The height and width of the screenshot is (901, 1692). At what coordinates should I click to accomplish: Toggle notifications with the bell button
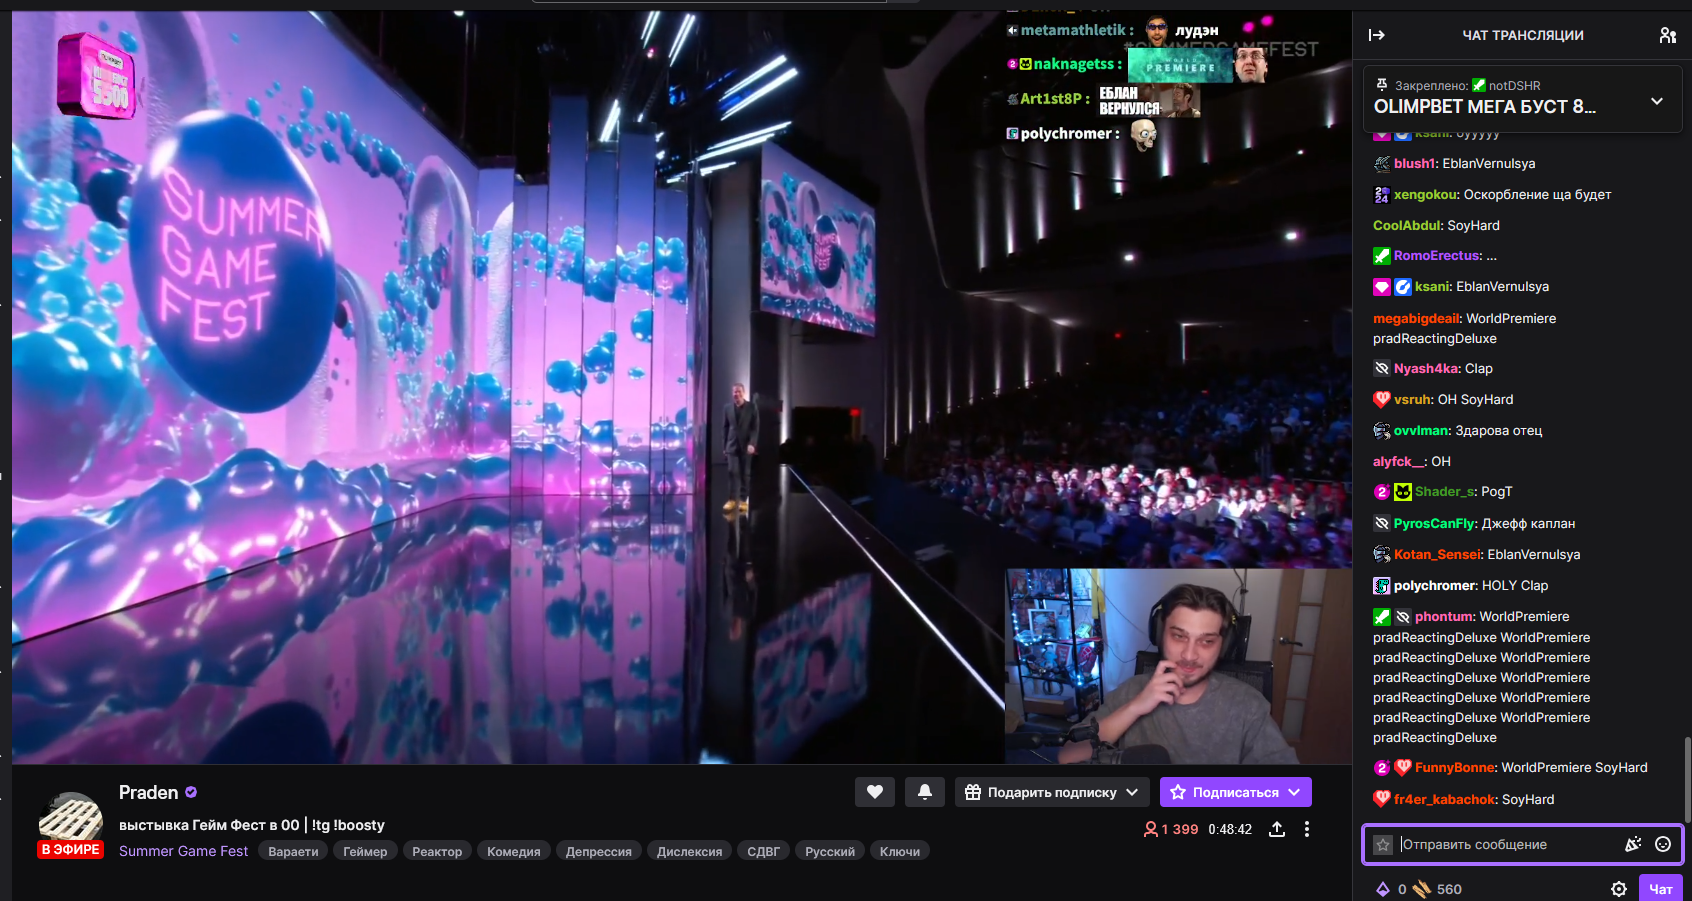925,792
